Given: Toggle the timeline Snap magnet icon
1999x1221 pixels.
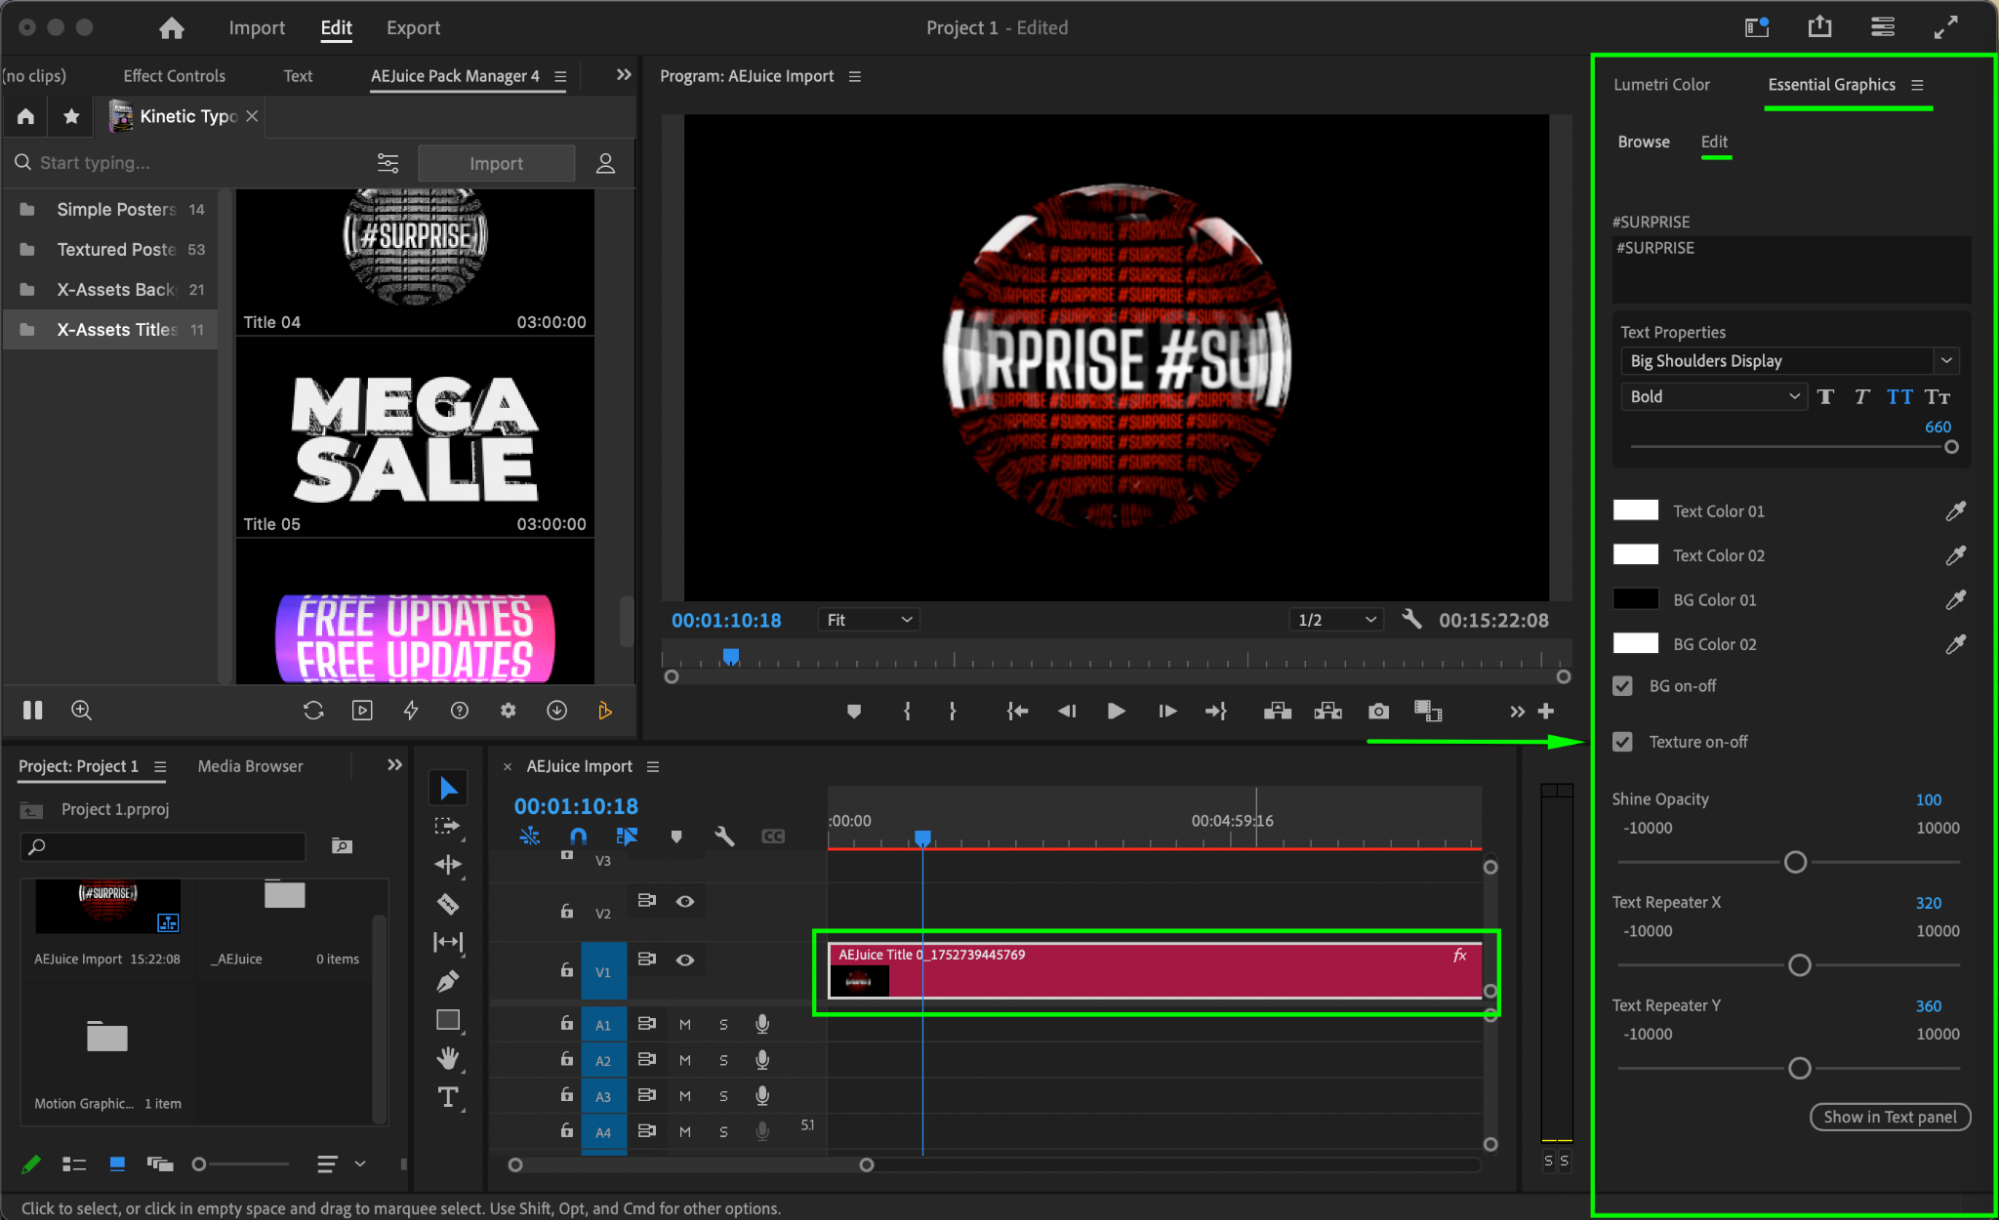Looking at the screenshot, I should [578, 836].
